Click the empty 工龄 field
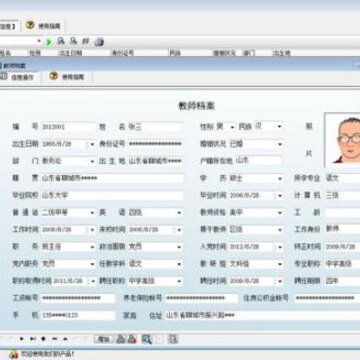360x360 pixels. point(342,213)
